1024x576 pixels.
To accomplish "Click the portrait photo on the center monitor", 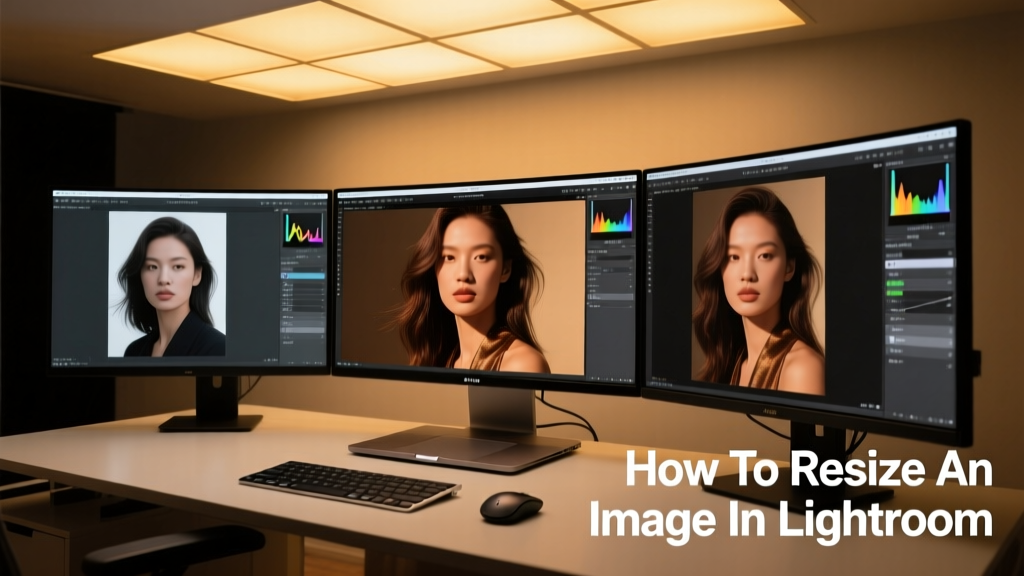I will point(462,287).
